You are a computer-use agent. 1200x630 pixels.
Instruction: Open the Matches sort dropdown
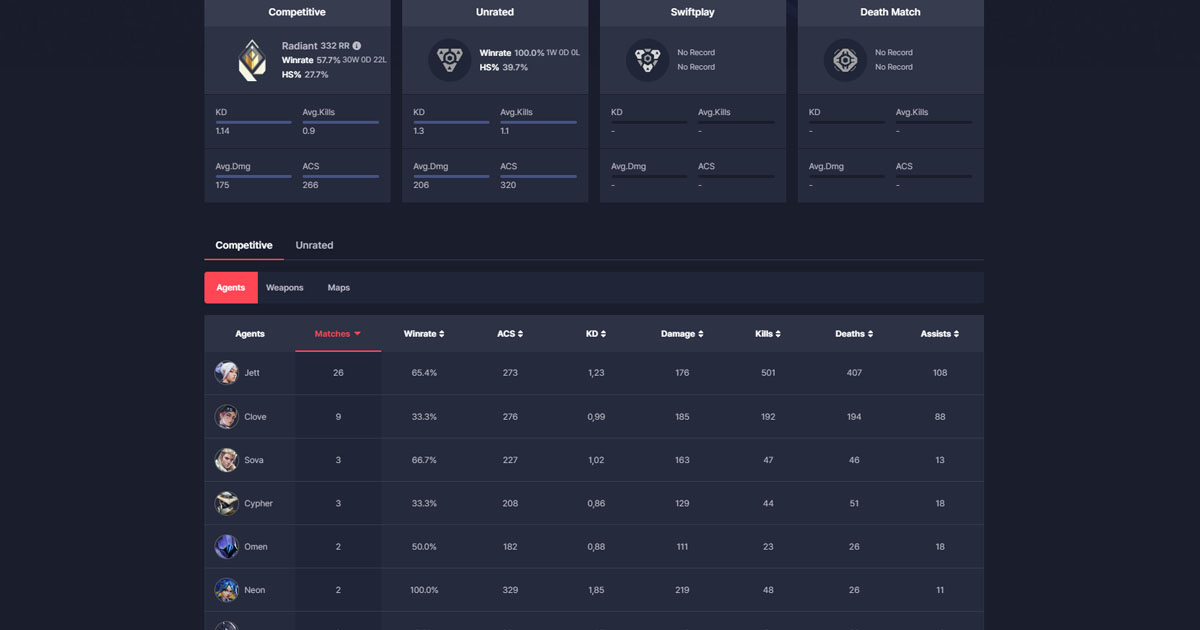click(338, 333)
